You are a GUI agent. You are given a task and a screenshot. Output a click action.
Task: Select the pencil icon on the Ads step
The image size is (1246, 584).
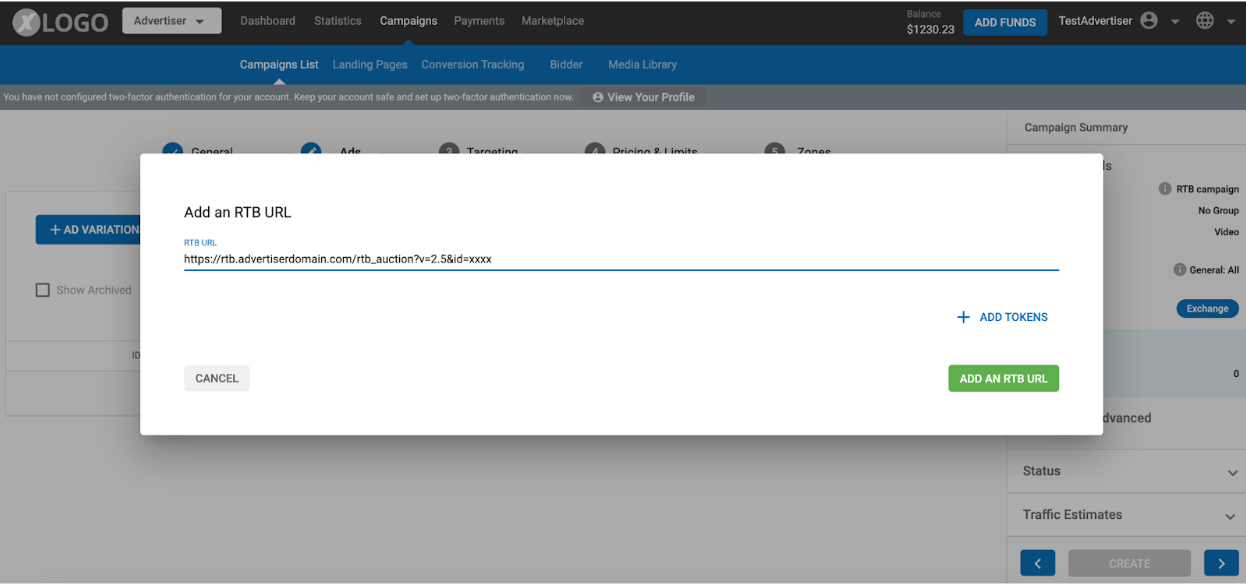[x=310, y=150]
